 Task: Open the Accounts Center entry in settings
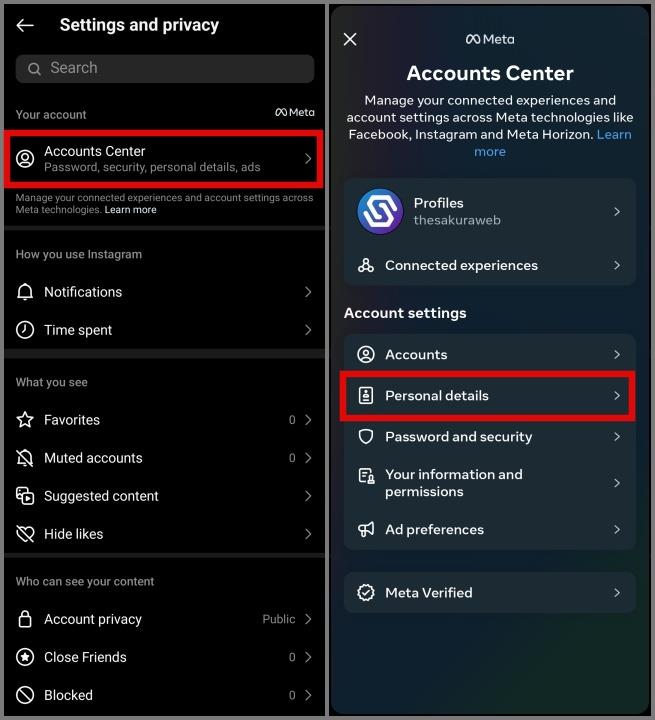tap(164, 159)
